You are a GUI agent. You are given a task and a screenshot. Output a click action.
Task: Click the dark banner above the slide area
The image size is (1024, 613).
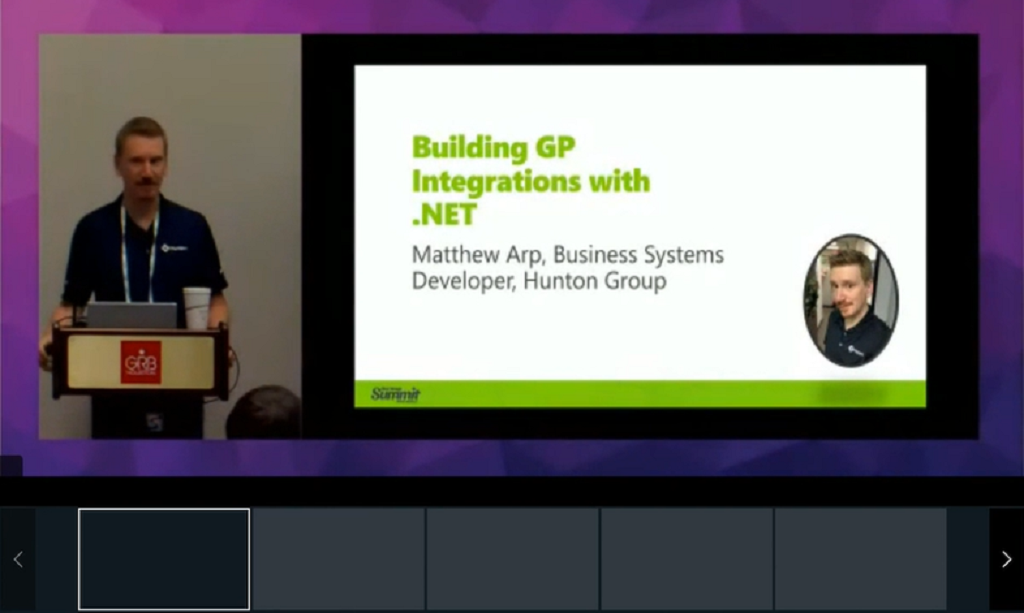(x=640, y=45)
